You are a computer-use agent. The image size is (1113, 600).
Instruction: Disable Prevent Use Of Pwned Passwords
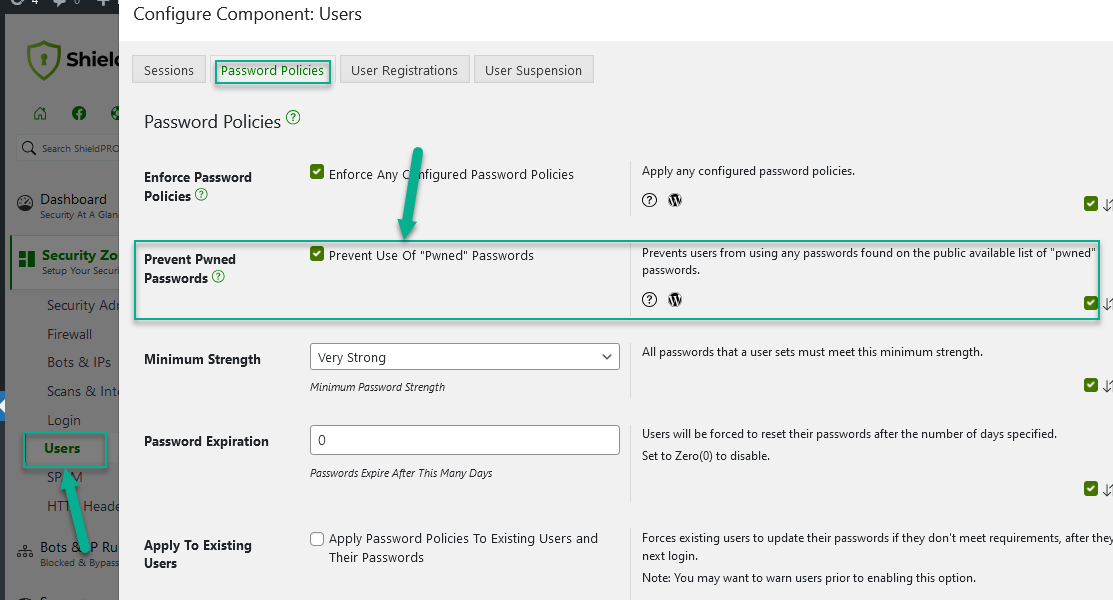(317, 253)
